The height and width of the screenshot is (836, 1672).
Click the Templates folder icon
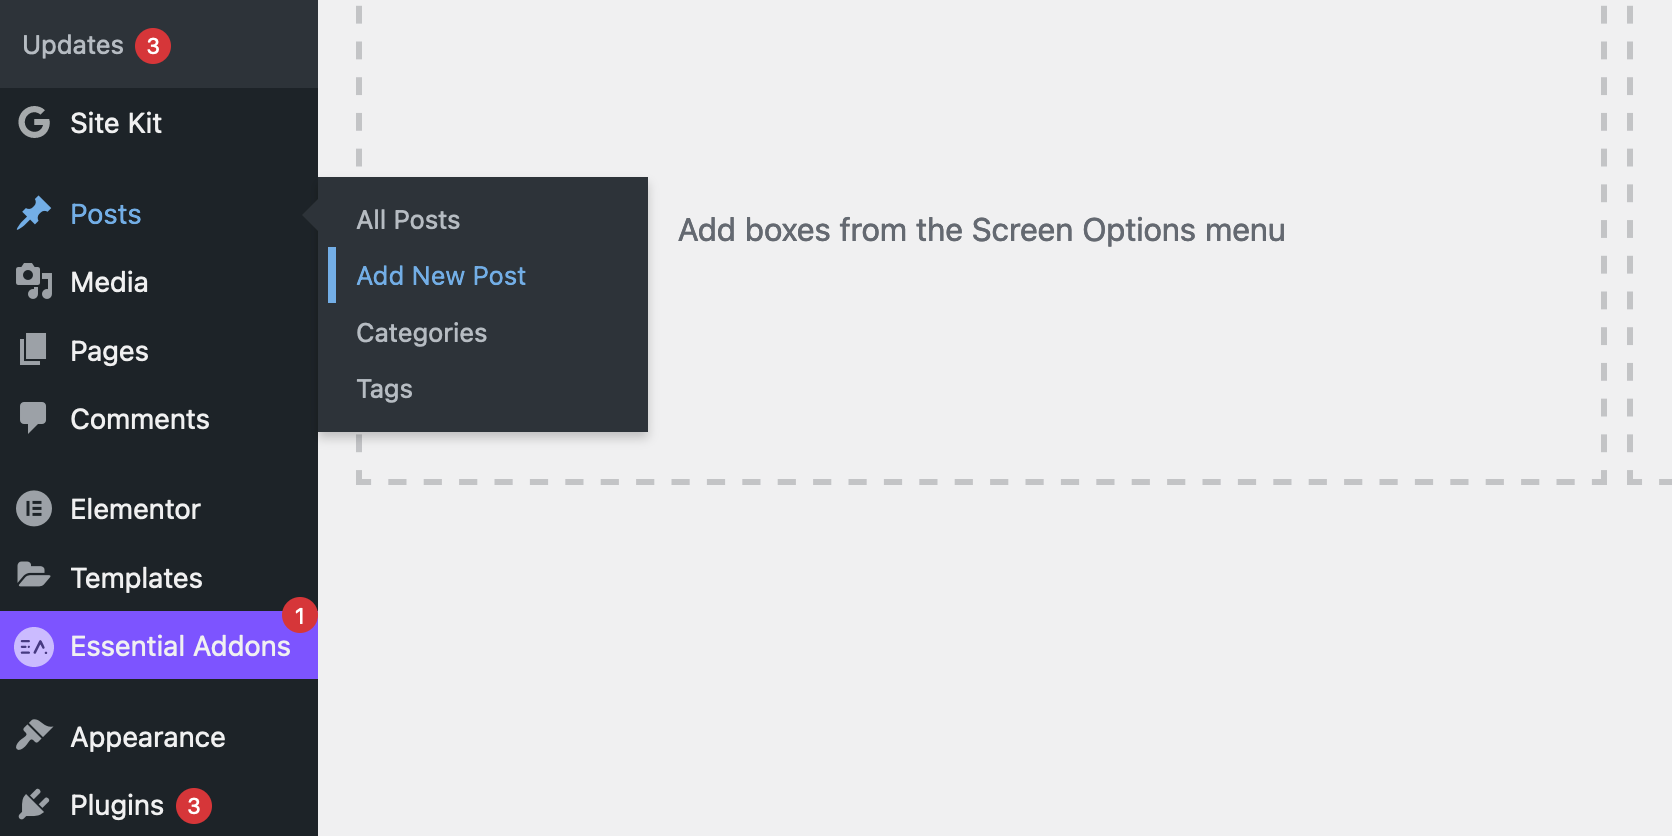coord(34,576)
